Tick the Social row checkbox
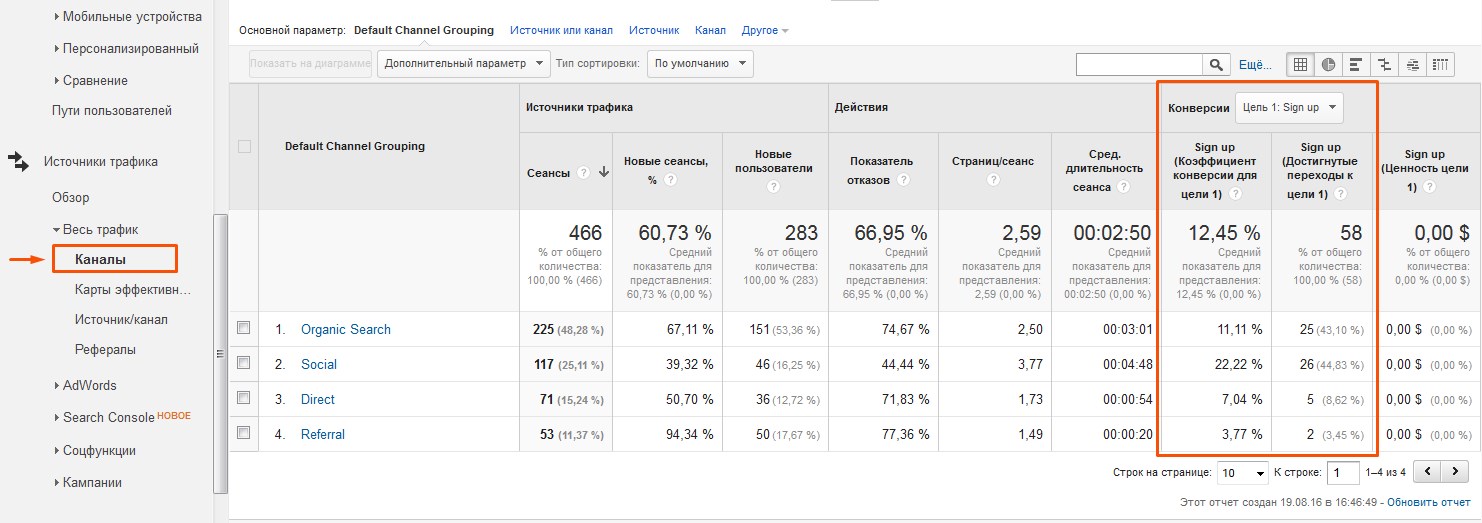The height and width of the screenshot is (523, 1482). coord(244,363)
